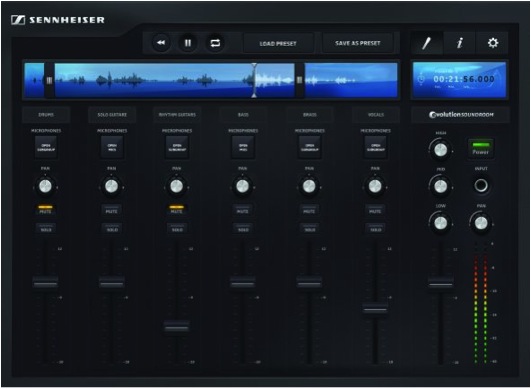
Task: Solo the Vocals channel
Action: tap(375, 228)
